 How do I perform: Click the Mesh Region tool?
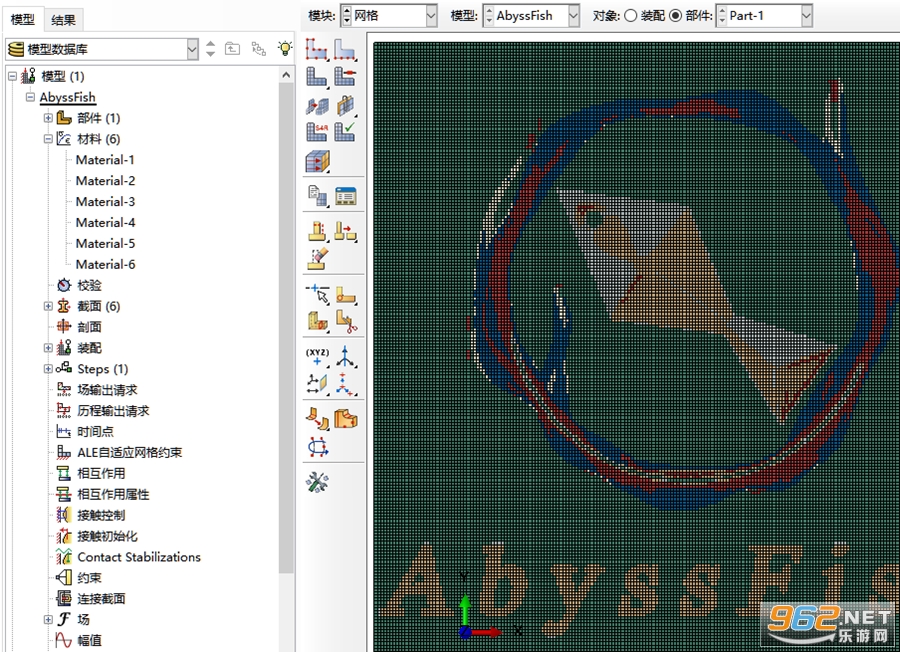tap(344, 77)
